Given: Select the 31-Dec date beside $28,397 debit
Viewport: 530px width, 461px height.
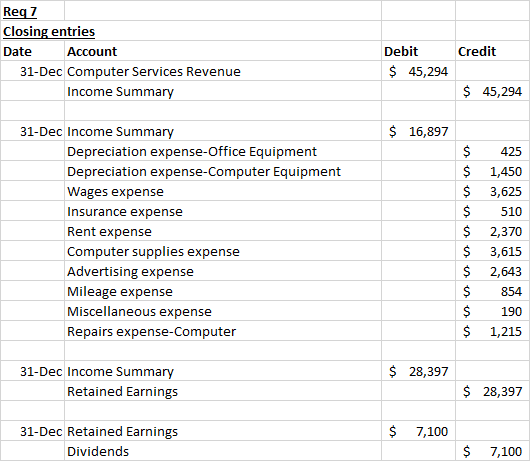Looking at the screenshot, I should pyautogui.click(x=32, y=371).
